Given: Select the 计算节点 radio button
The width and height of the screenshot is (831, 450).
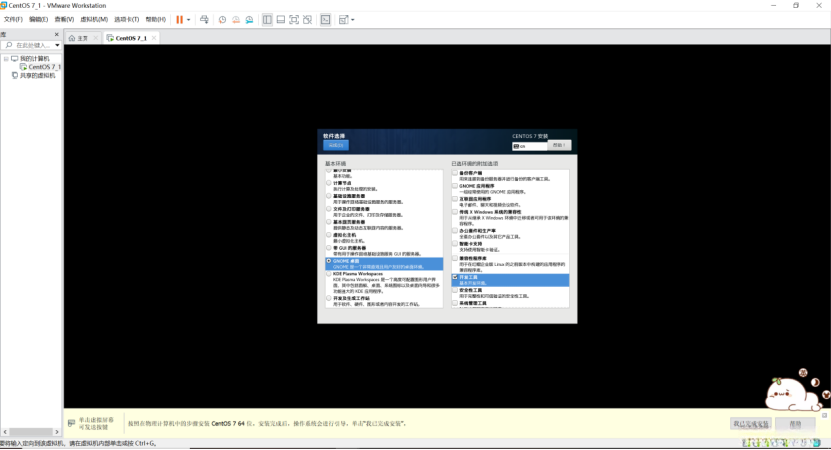Looking at the screenshot, I should tap(329, 183).
